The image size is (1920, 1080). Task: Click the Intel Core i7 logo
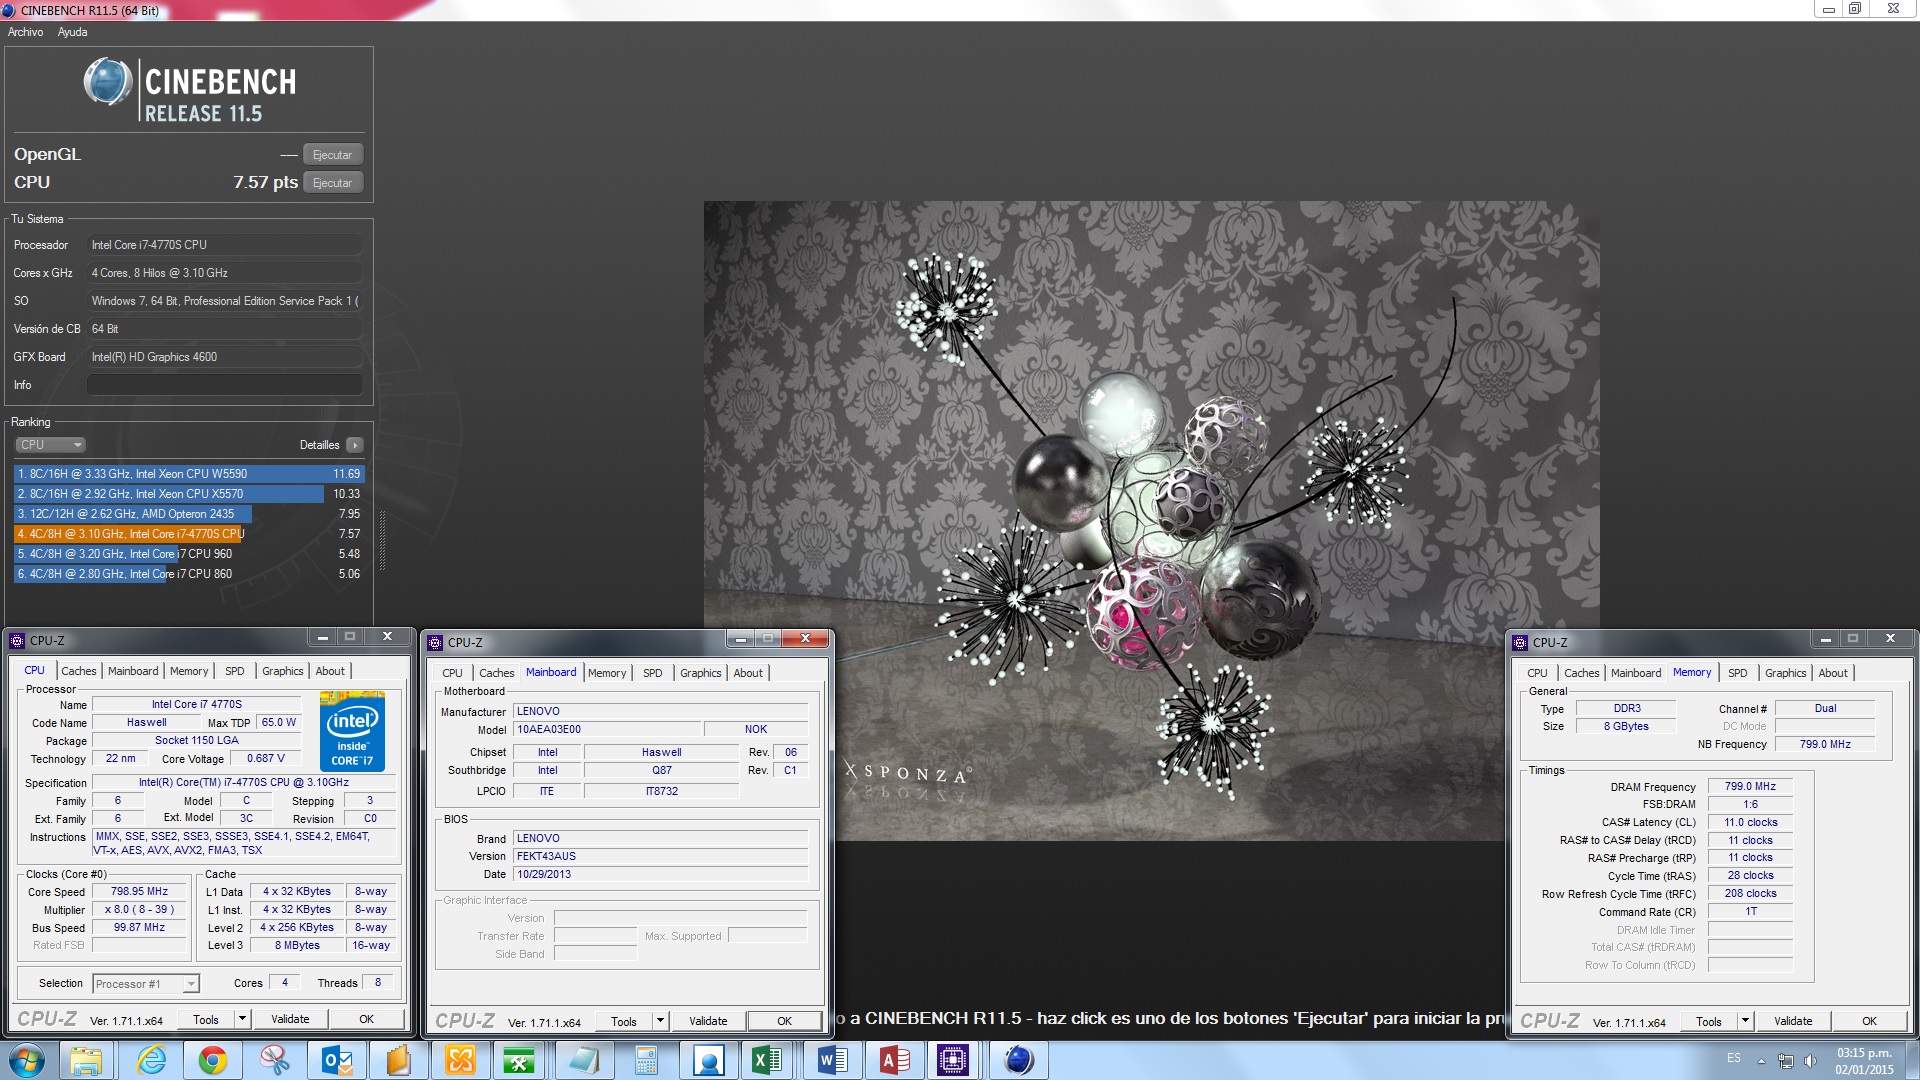[352, 732]
